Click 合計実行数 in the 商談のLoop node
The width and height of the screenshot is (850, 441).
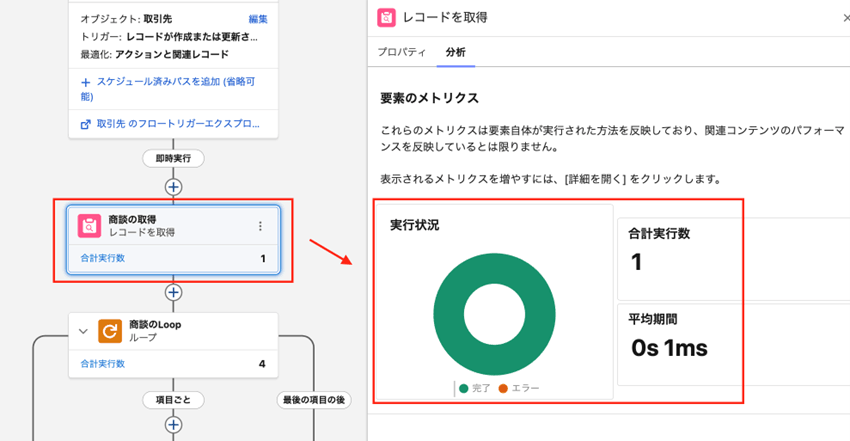103,364
